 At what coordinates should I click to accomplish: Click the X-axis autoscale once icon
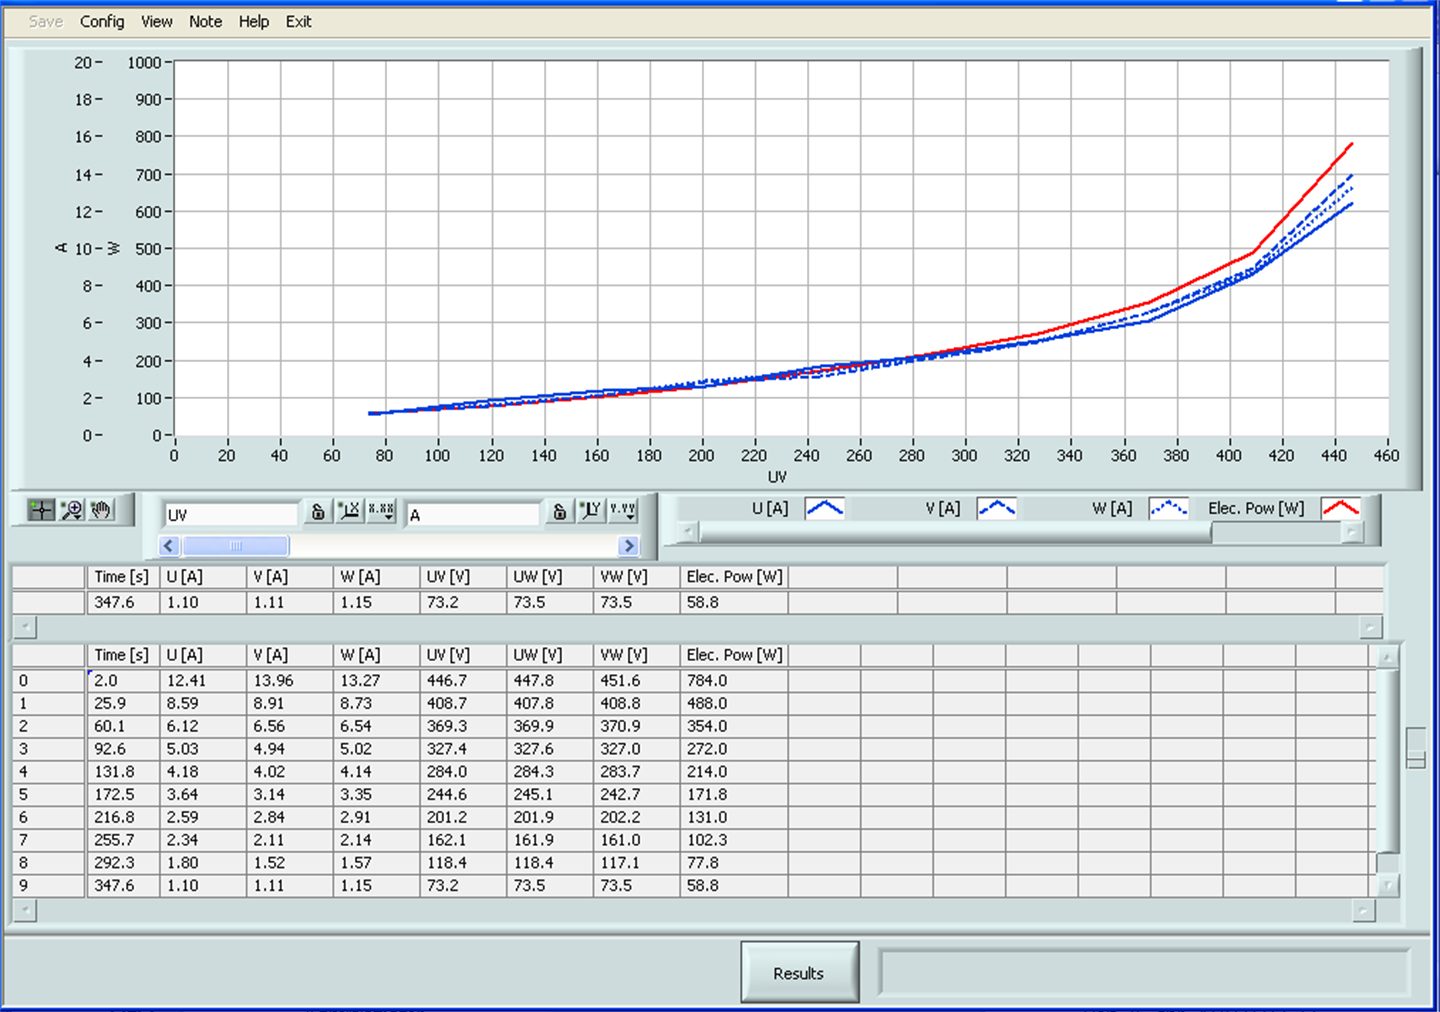pyautogui.click(x=349, y=511)
